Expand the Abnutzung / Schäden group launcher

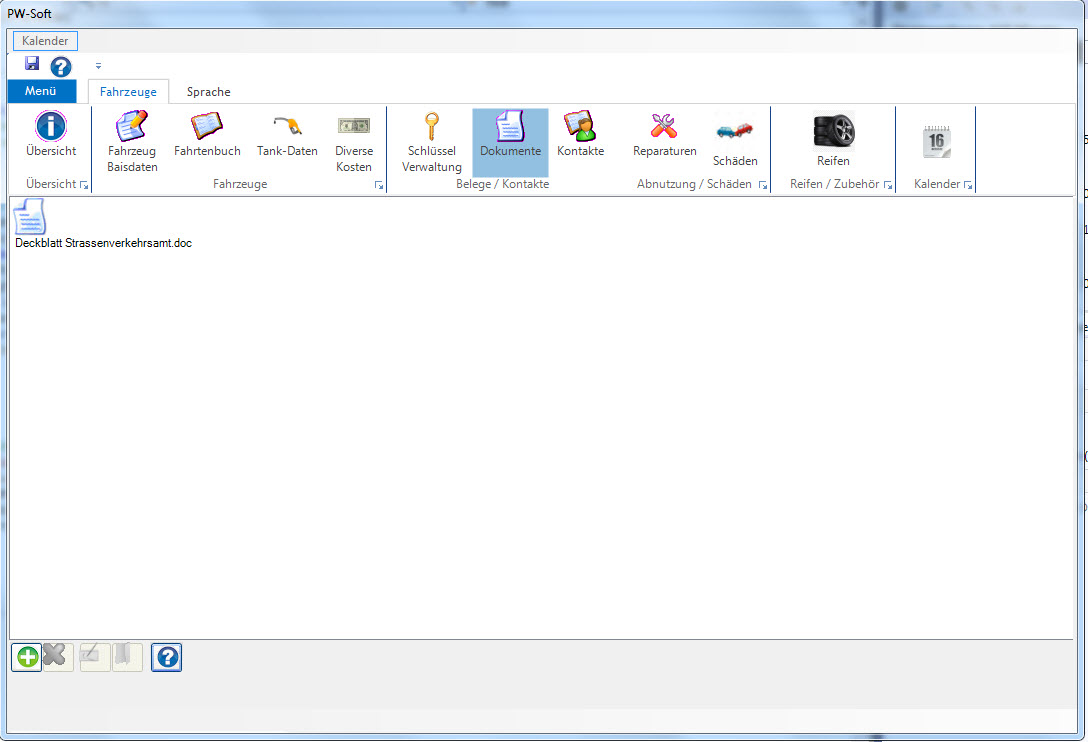(x=763, y=186)
